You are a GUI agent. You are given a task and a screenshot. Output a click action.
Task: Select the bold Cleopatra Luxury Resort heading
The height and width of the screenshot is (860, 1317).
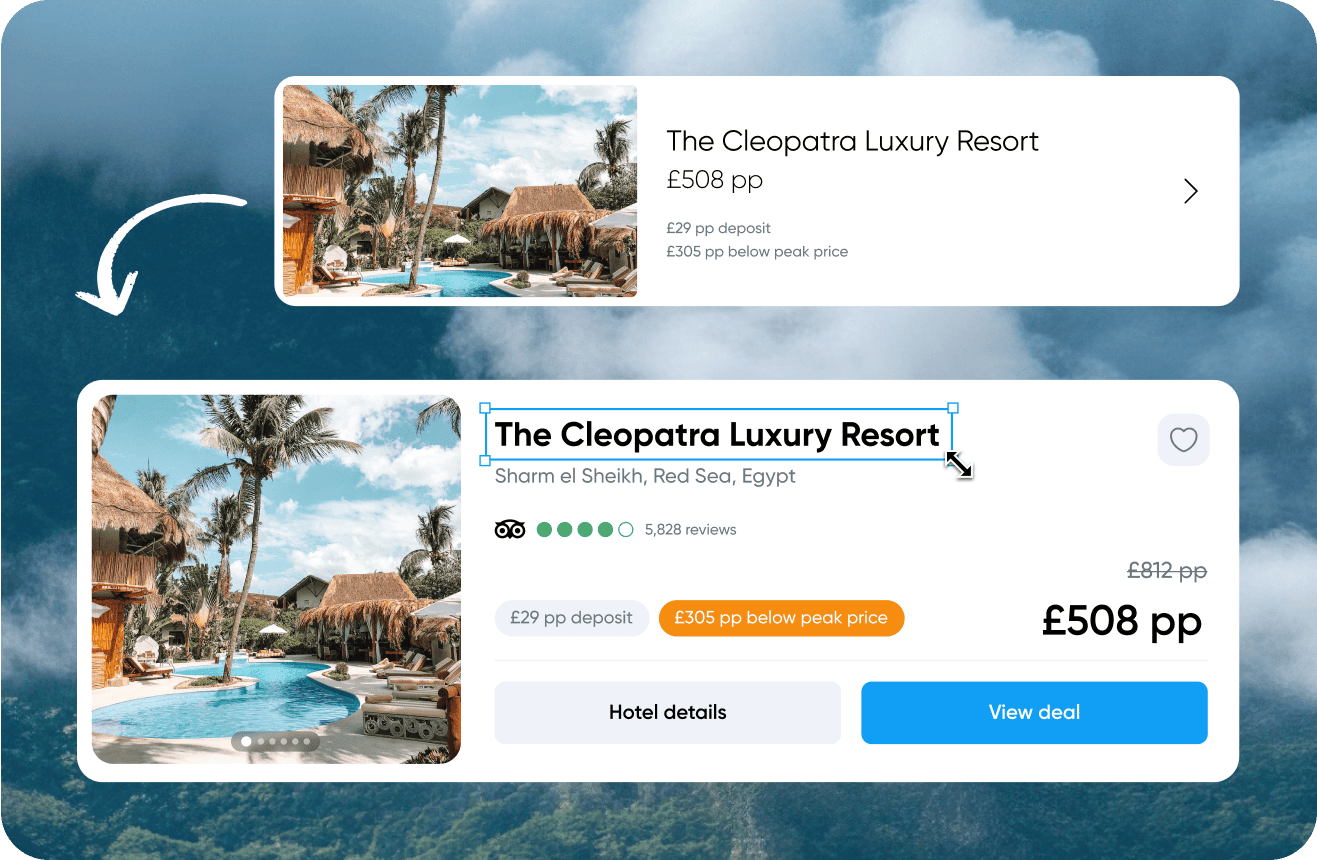point(717,435)
